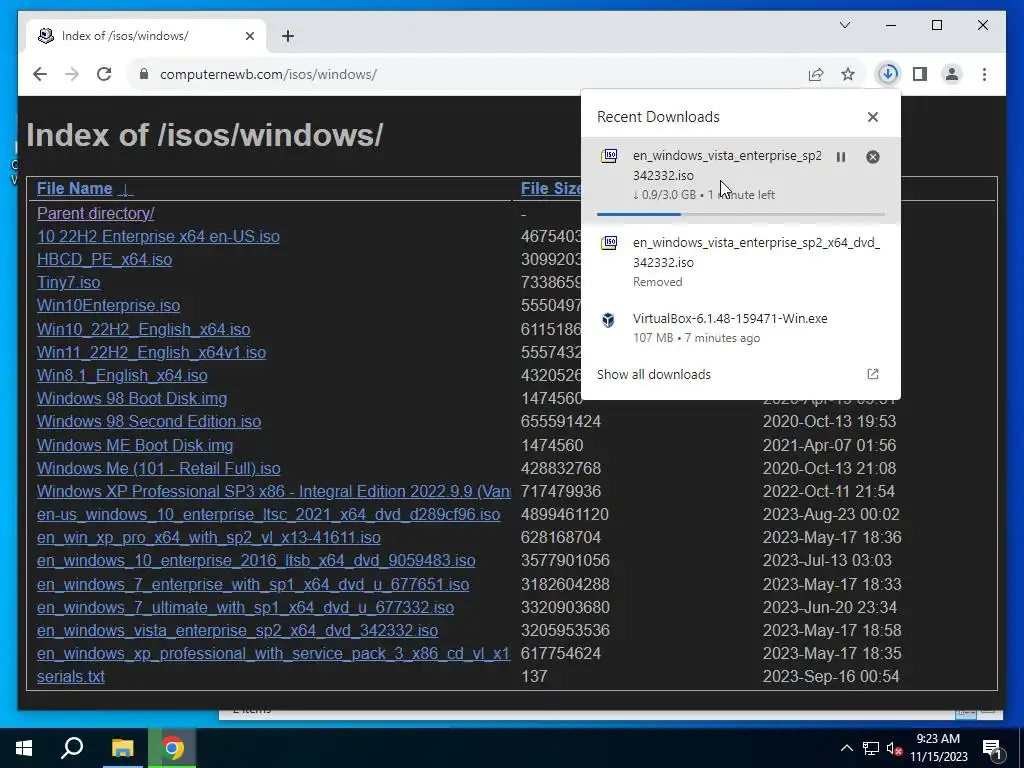The image size is (1024, 768).
Task: Open File Explorer from the taskbar
Action: click(122, 748)
